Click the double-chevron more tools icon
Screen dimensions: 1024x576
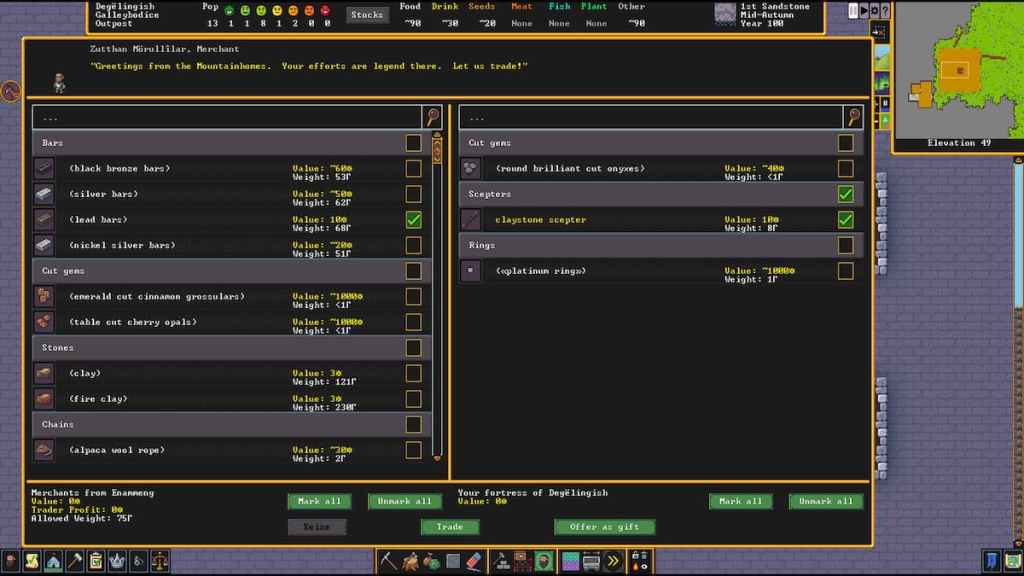[613, 561]
